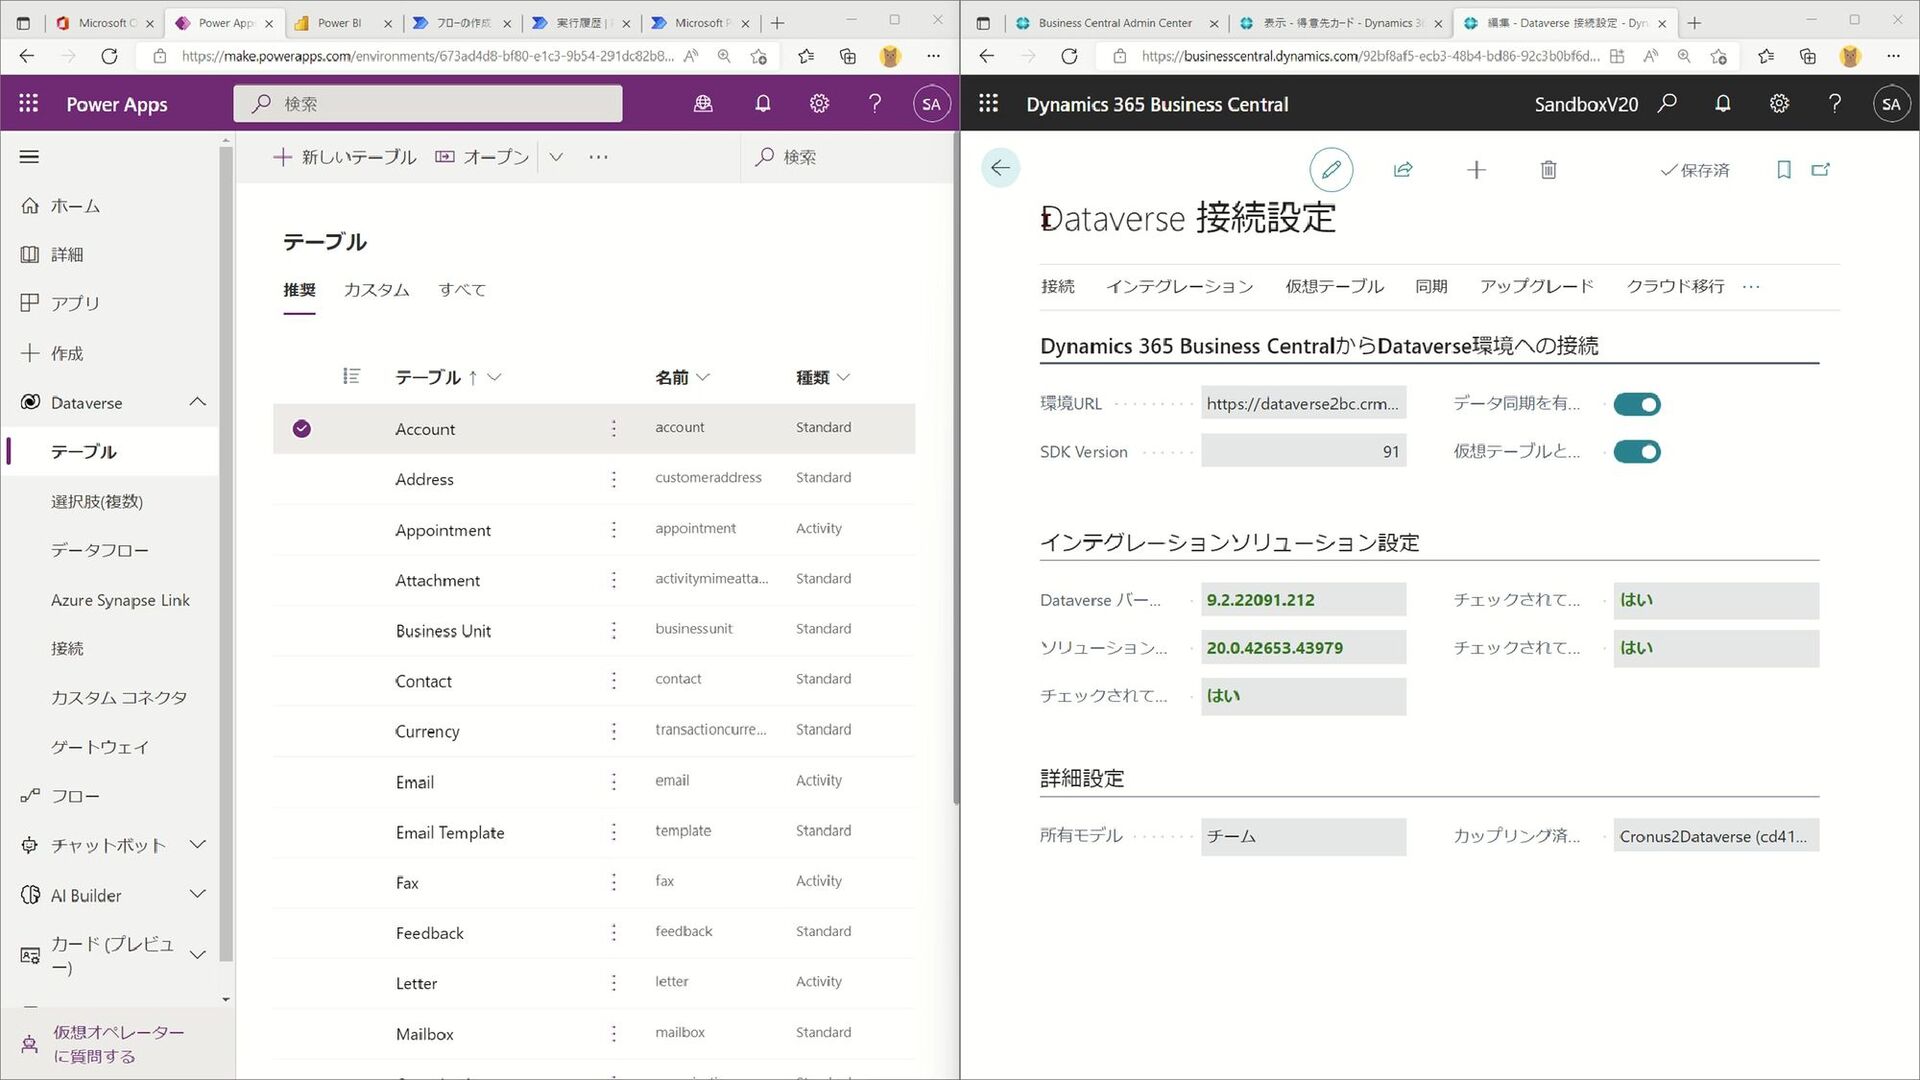Toggle the 仮想テーブルと... switch
1920x1080 pixels.
(1637, 452)
